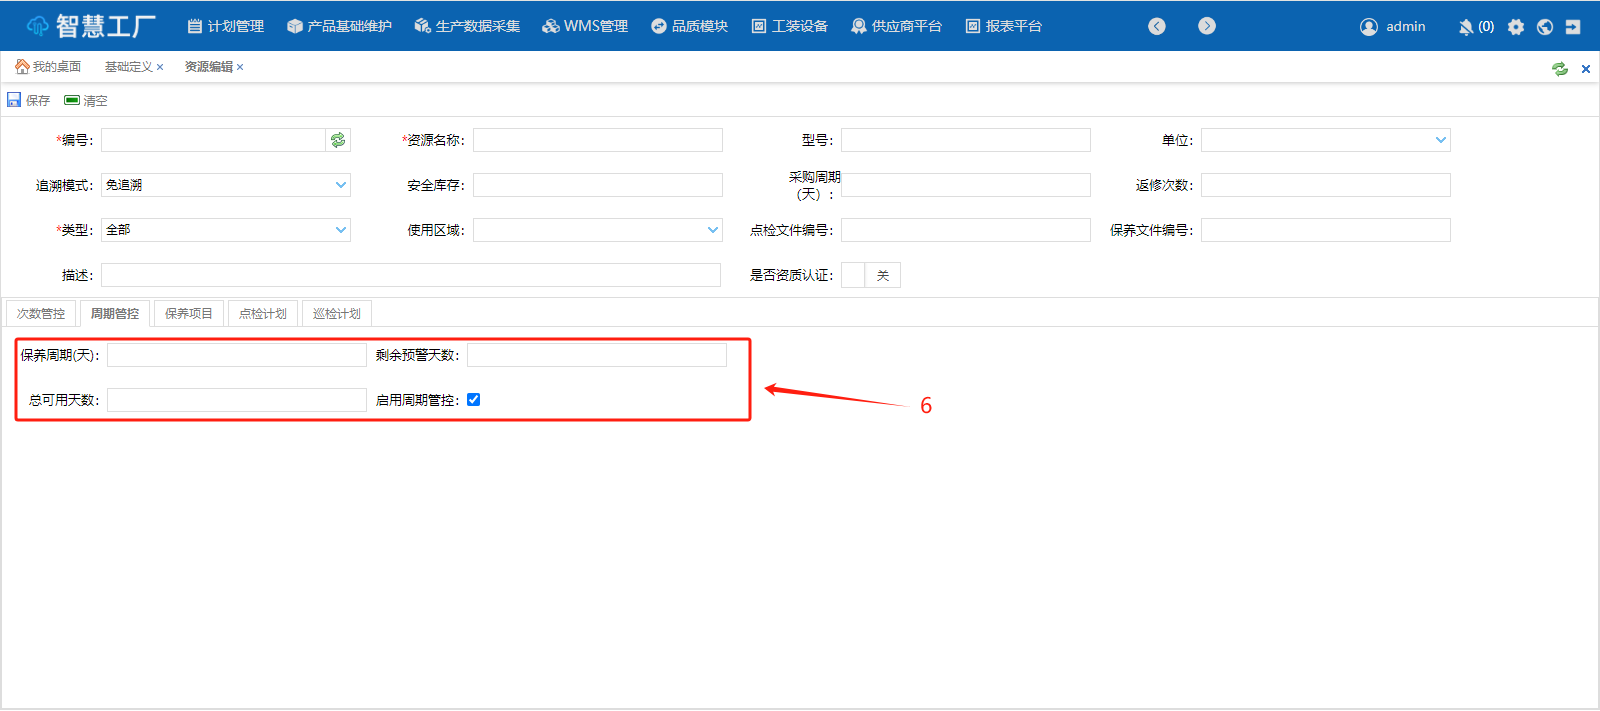
Task: Click the 保存 button
Action: tap(29, 101)
